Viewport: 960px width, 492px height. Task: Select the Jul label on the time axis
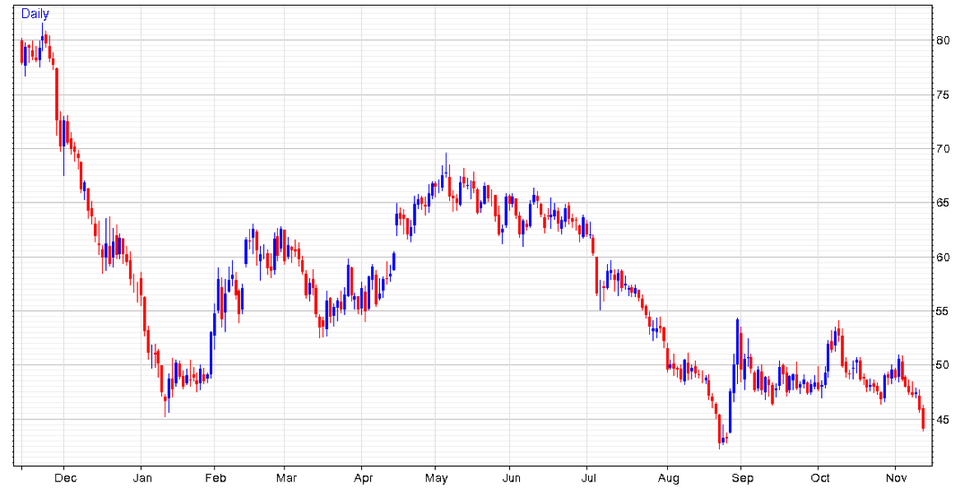[x=588, y=478]
